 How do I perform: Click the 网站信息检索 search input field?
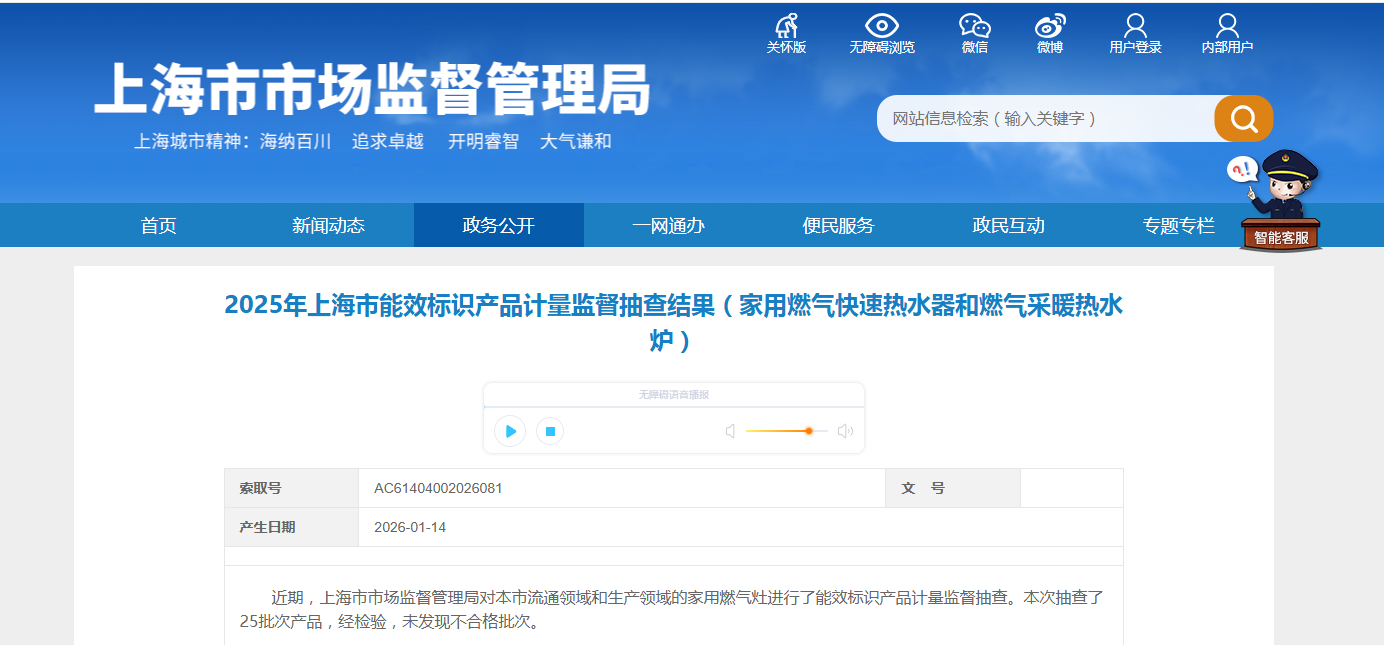point(1045,119)
